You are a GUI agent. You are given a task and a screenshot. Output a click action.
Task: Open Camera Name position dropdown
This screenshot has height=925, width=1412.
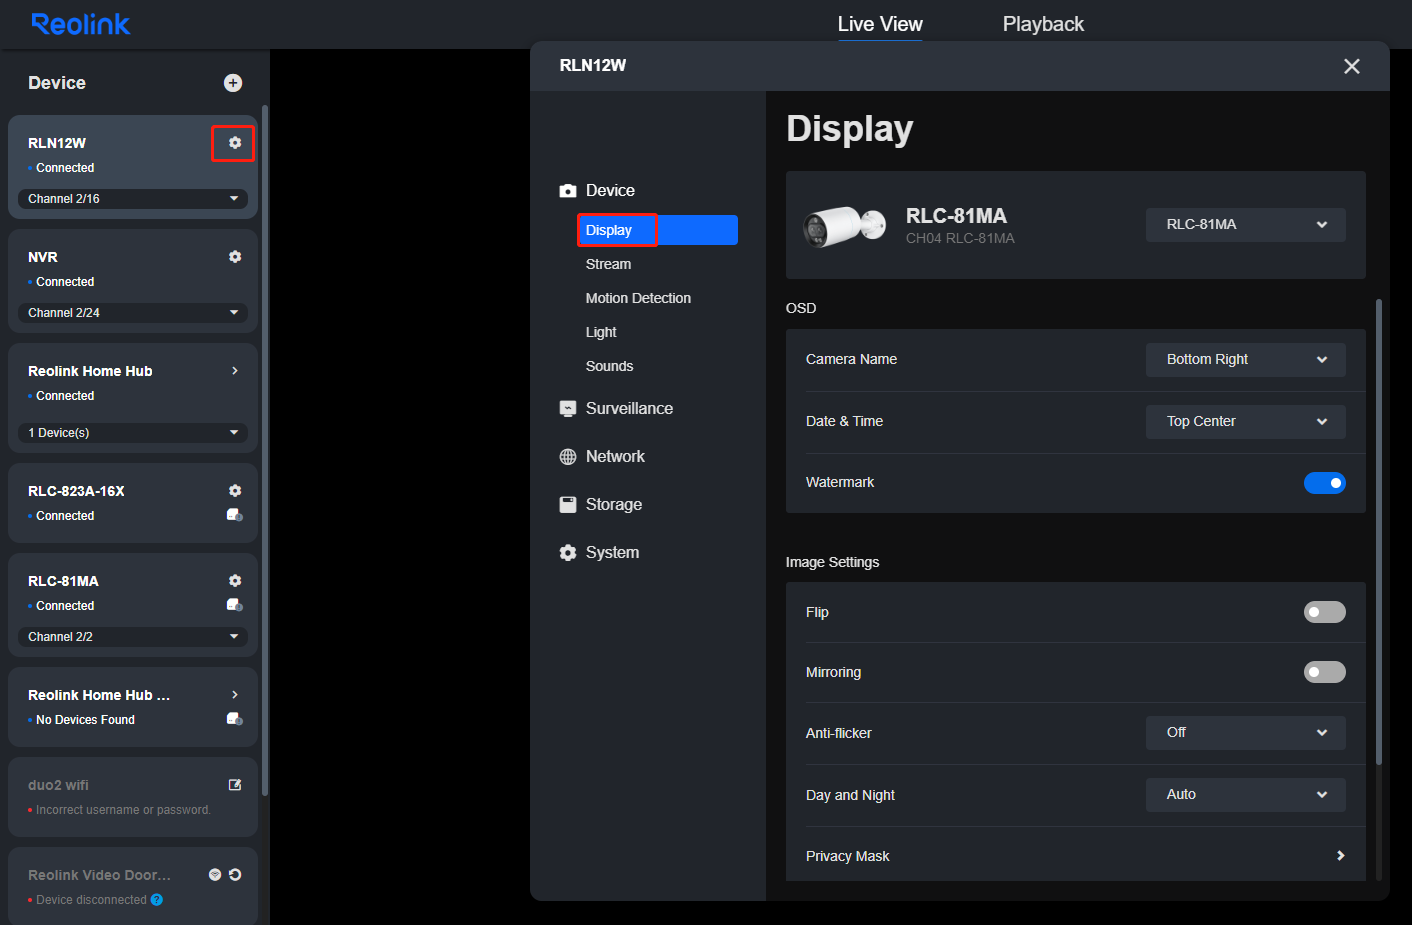pyautogui.click(x=1246, y=360)
